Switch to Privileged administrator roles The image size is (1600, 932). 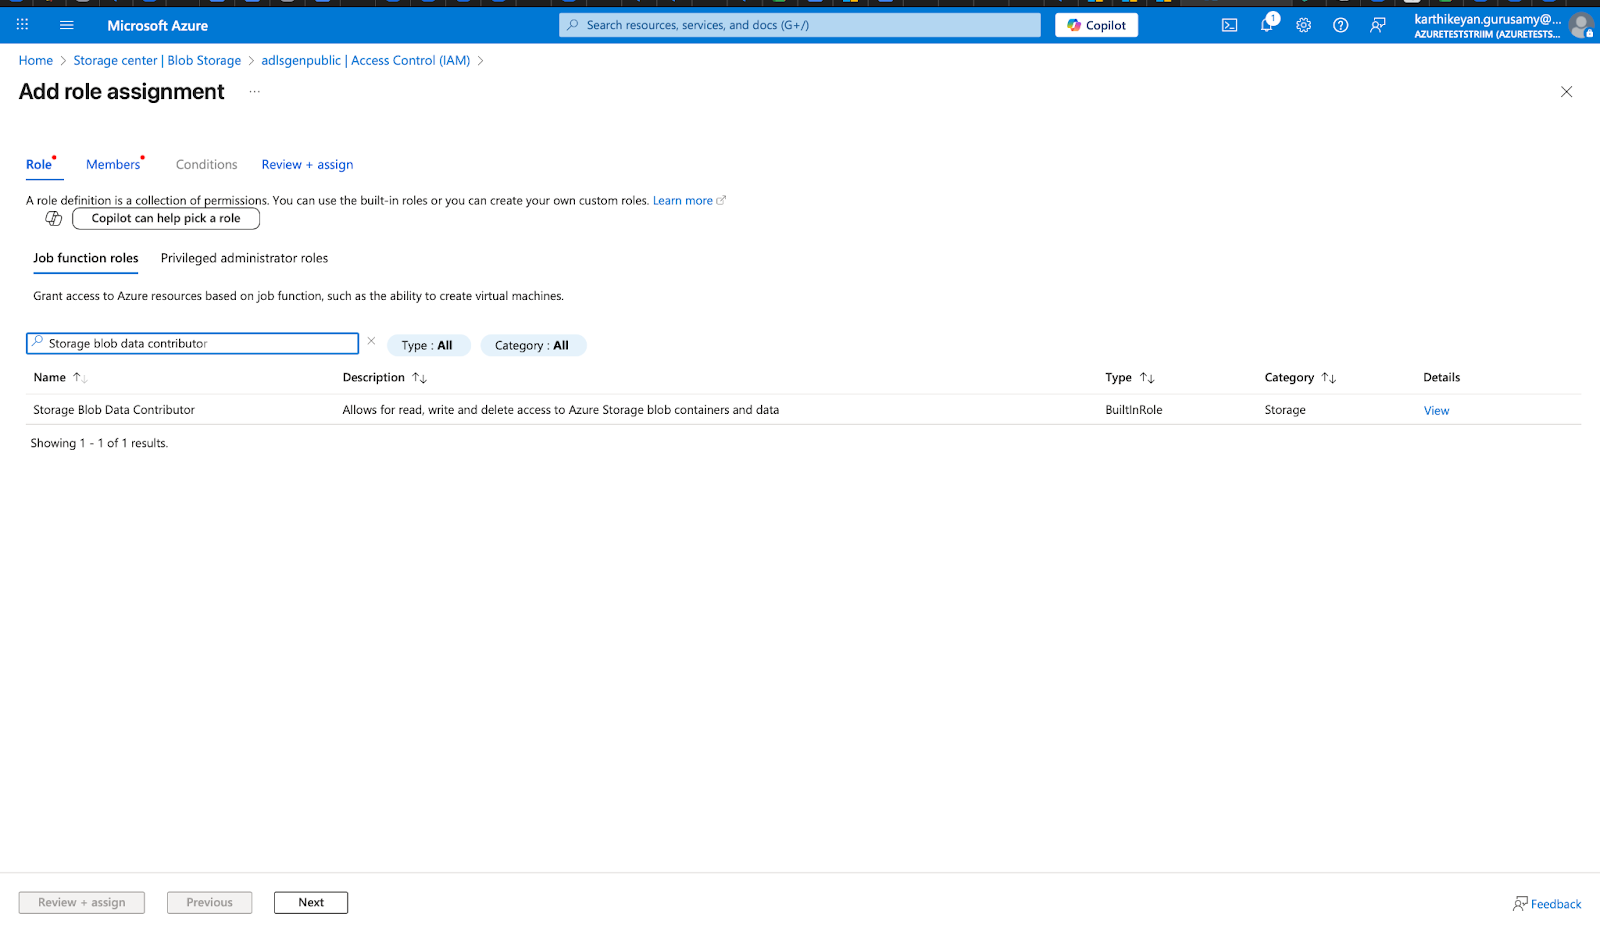click(243, 258)
